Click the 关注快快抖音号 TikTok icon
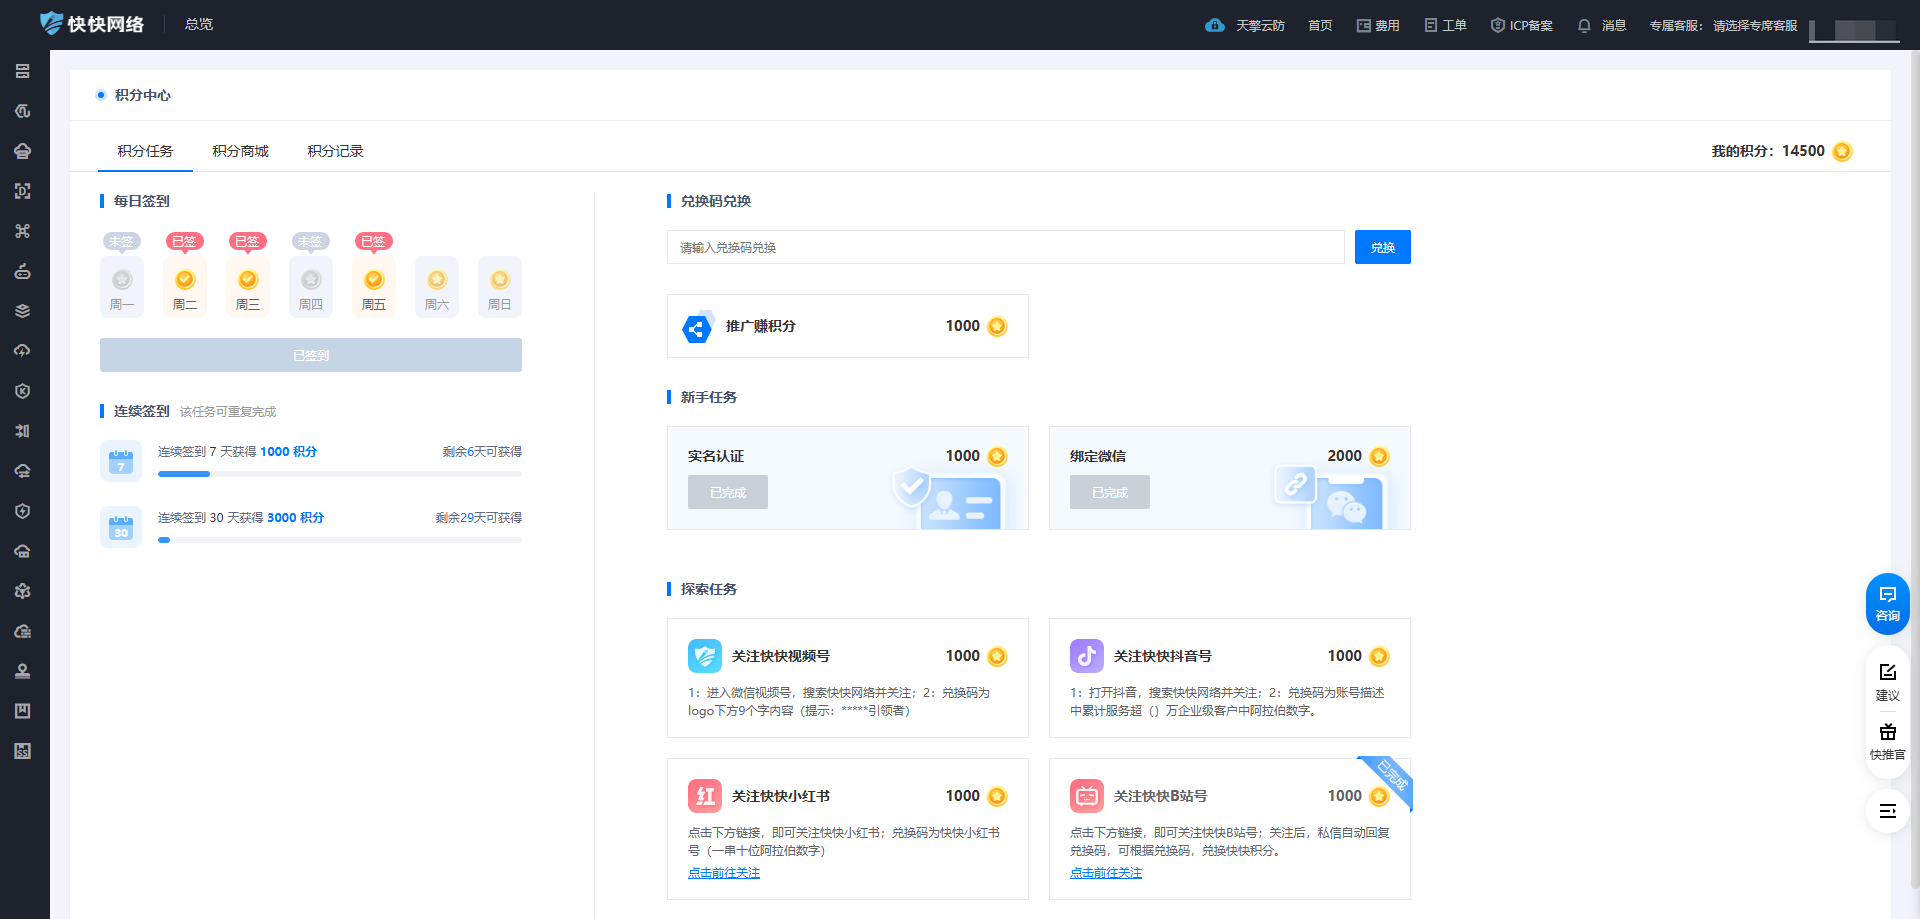 1087,656
